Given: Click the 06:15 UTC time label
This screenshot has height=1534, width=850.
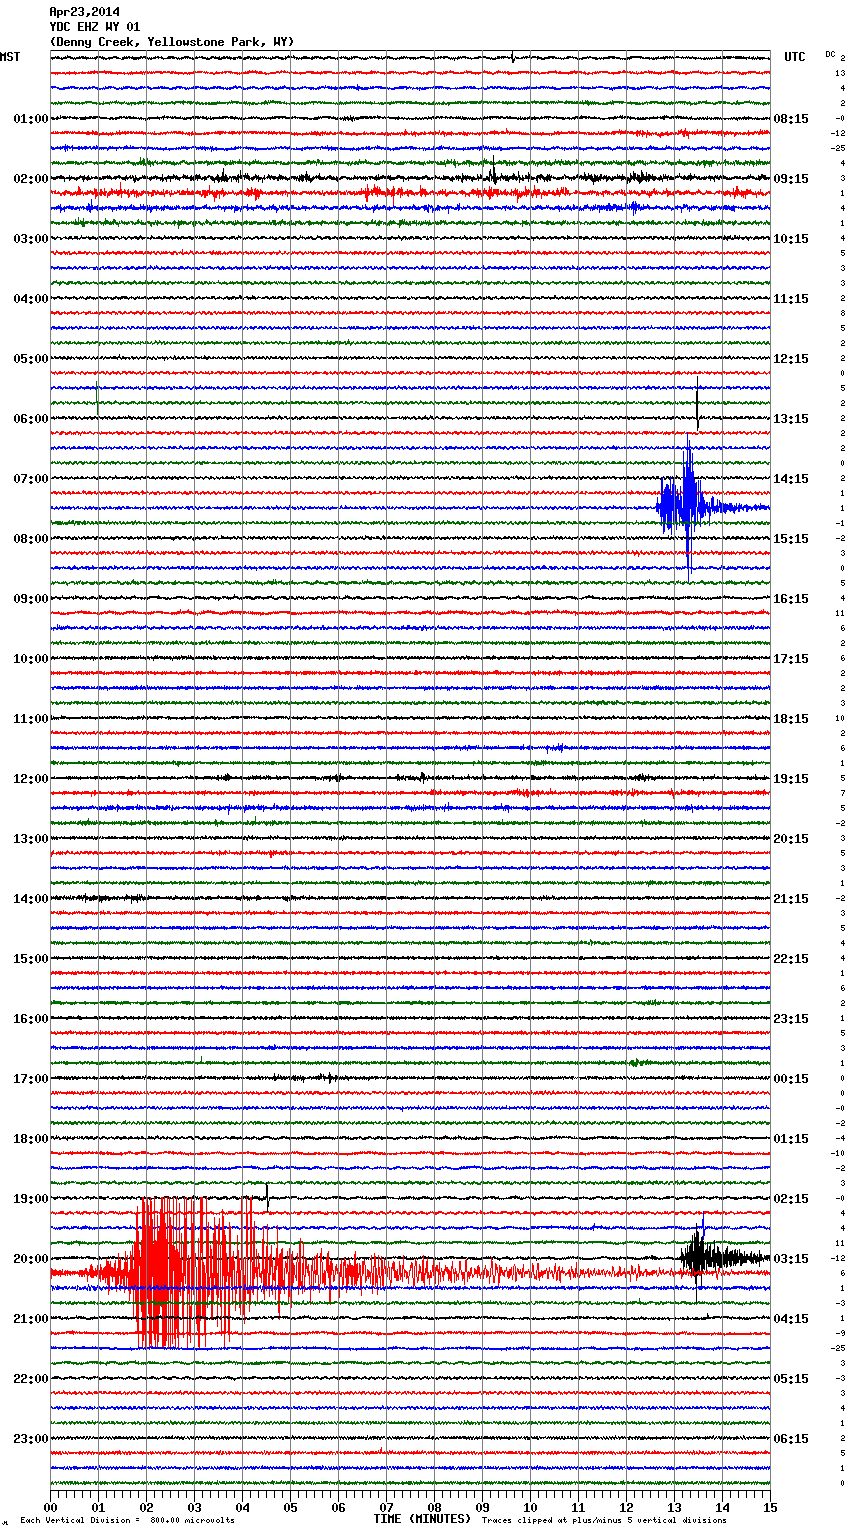Looking at the screenshot, I should pos(791,1439).
